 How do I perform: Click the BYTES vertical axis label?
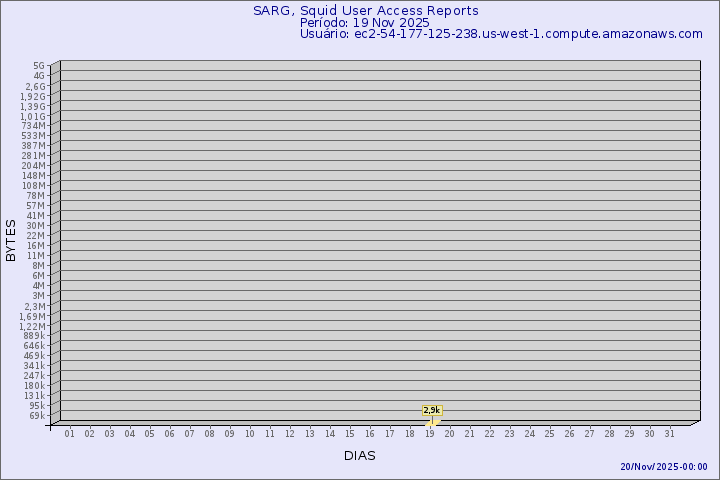(x=11, y=240)
